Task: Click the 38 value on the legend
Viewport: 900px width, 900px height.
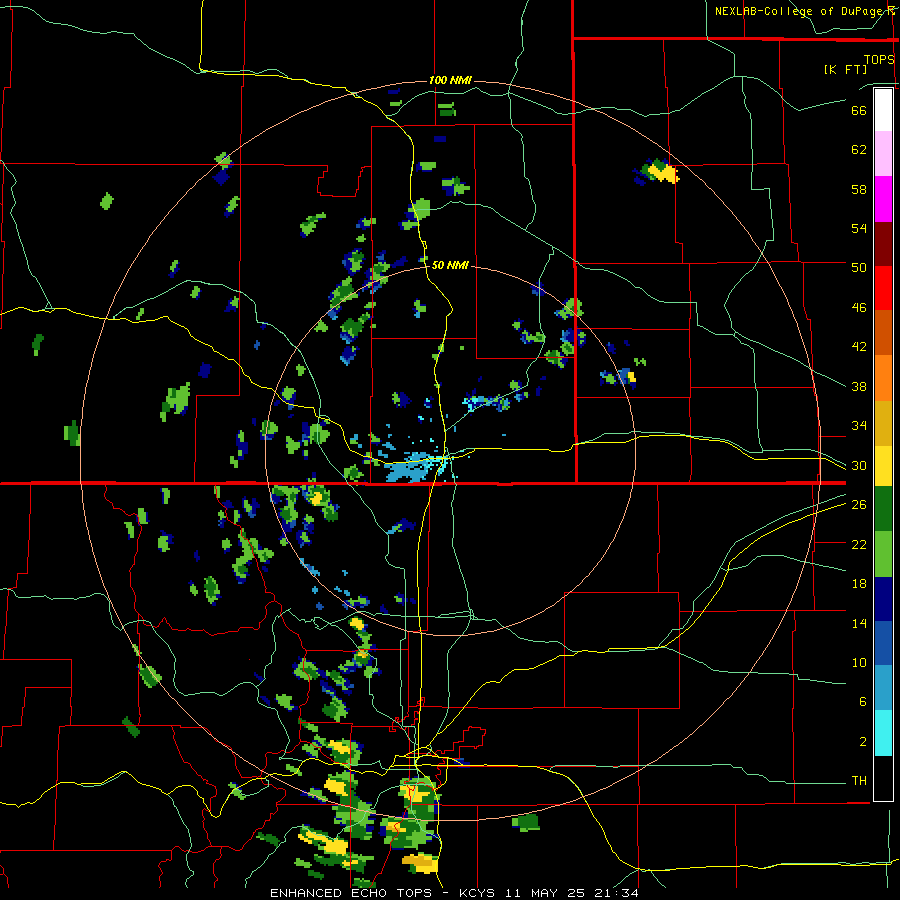Action: 859,386
